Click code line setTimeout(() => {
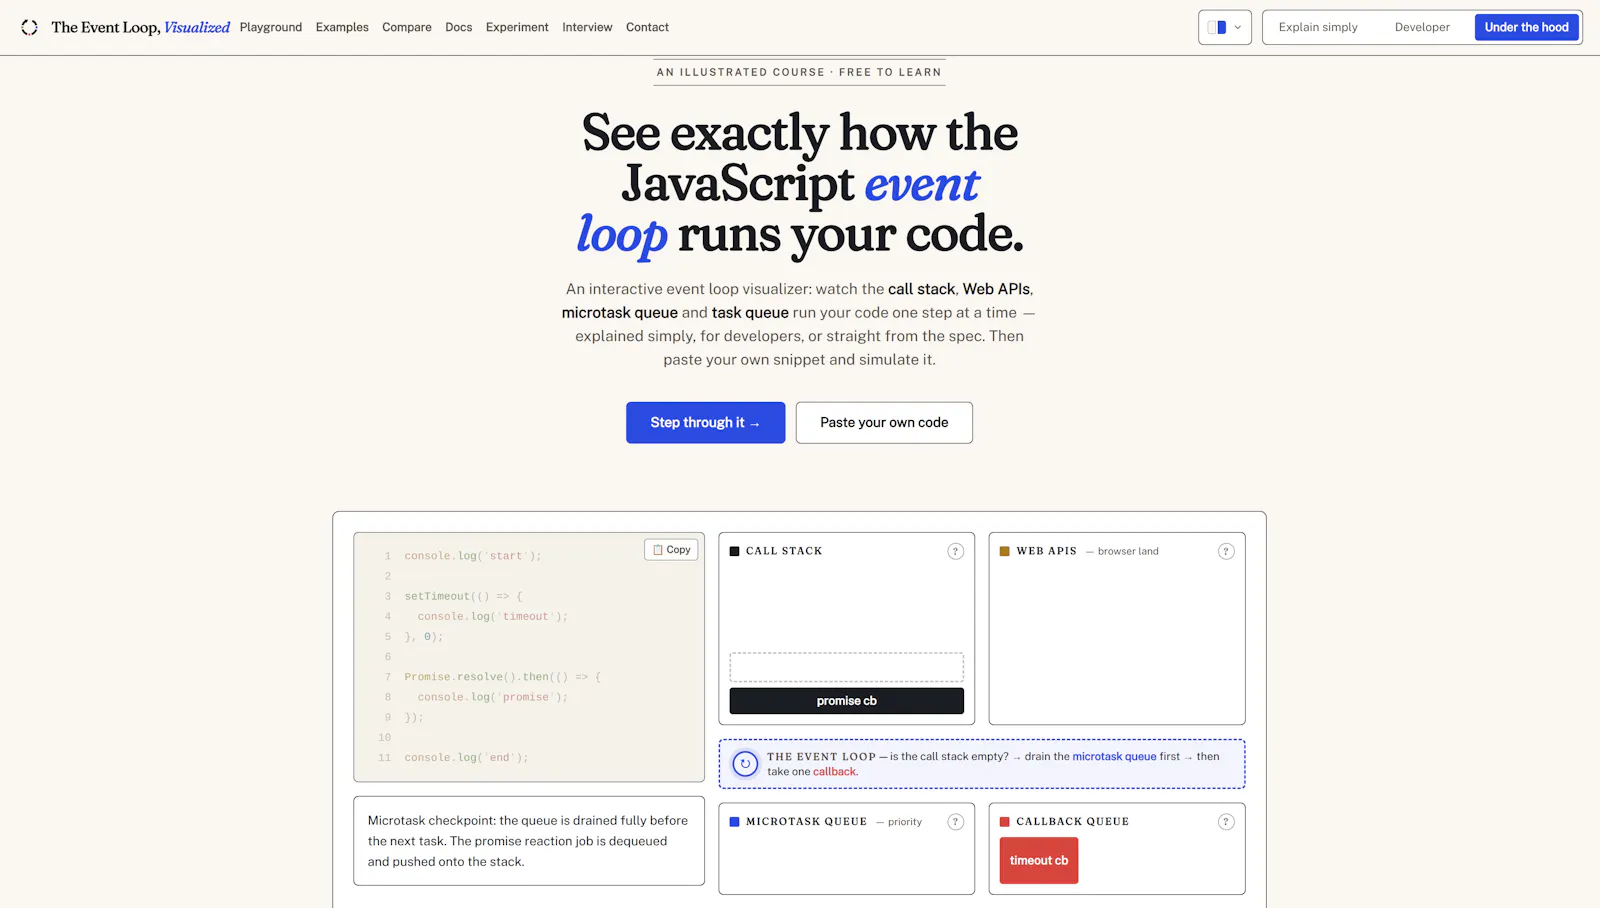1600x908 pixels. coord(464,596)
